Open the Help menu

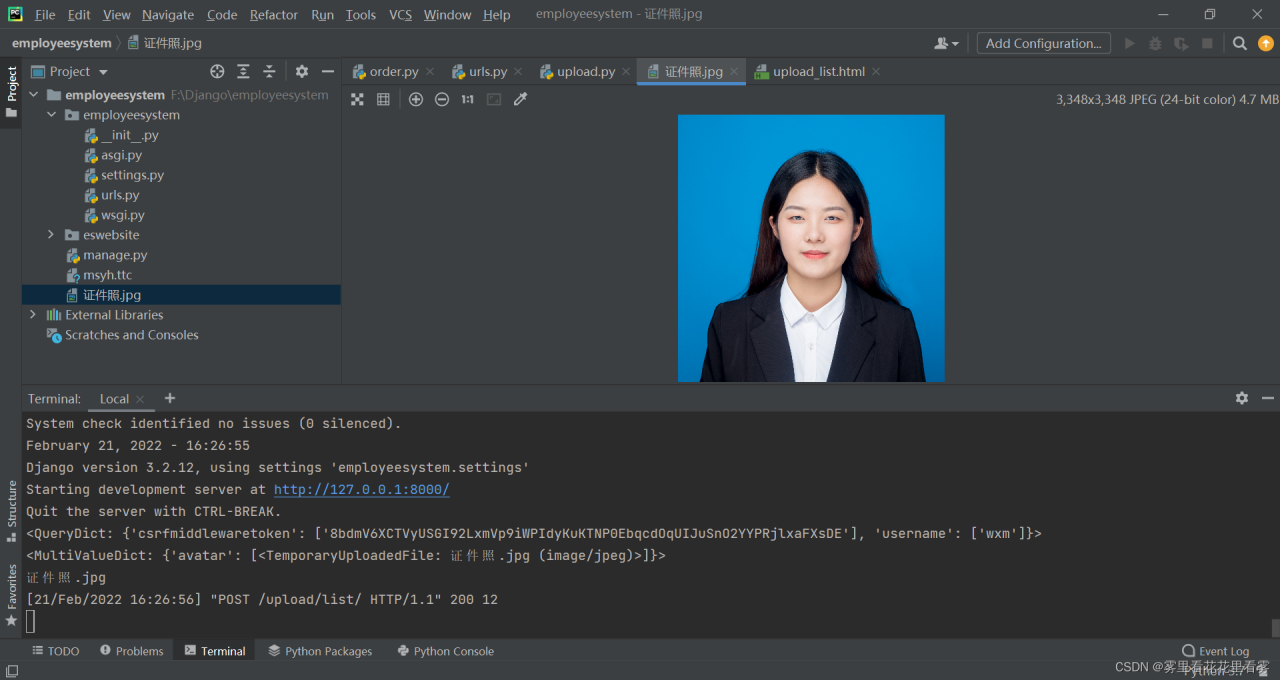click(496, 15)
